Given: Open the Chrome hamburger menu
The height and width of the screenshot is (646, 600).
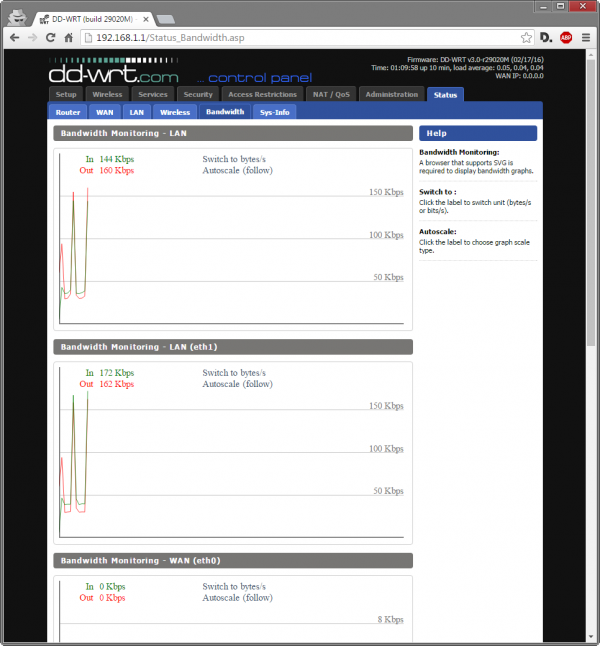Looking at the screenshot, I should (x=585, y=37).
